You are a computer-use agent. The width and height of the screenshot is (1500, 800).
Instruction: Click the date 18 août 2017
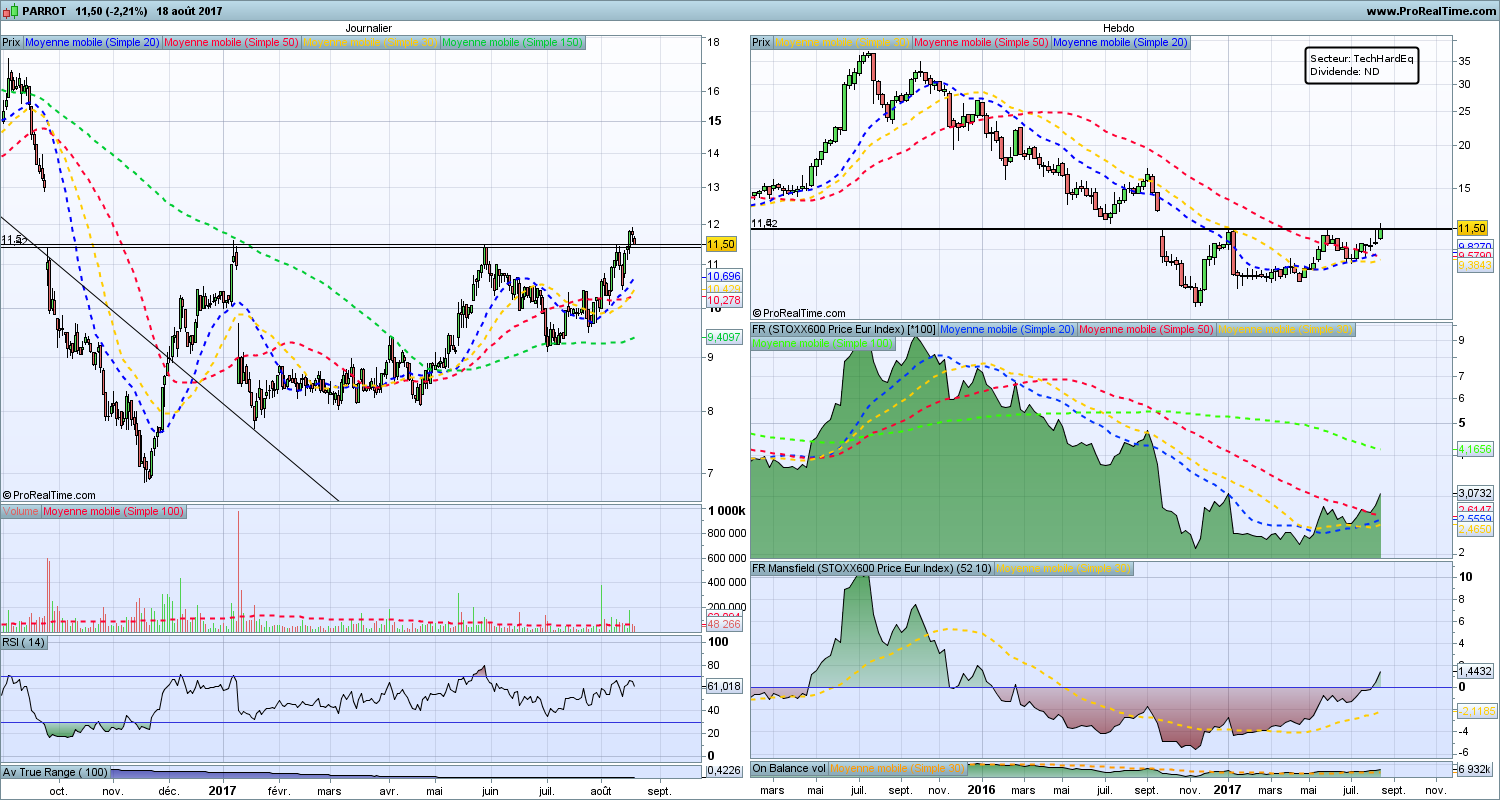190,11
